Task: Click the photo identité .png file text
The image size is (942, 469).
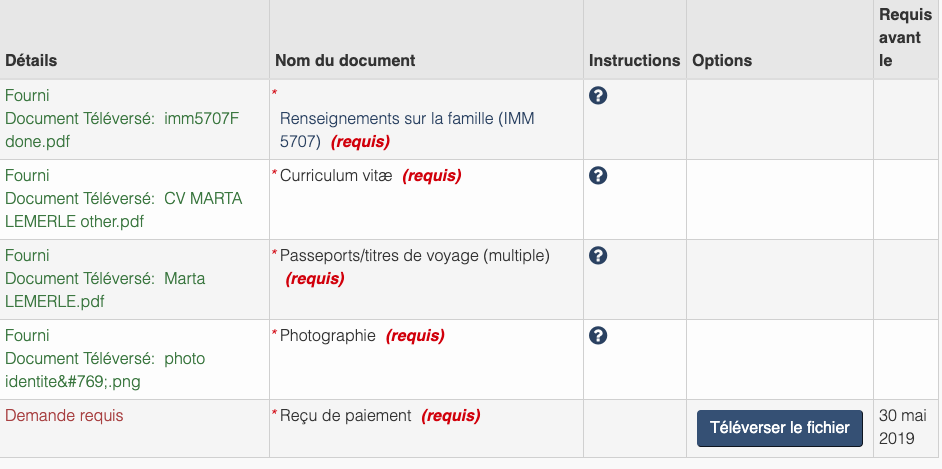Action: point(105,370)
